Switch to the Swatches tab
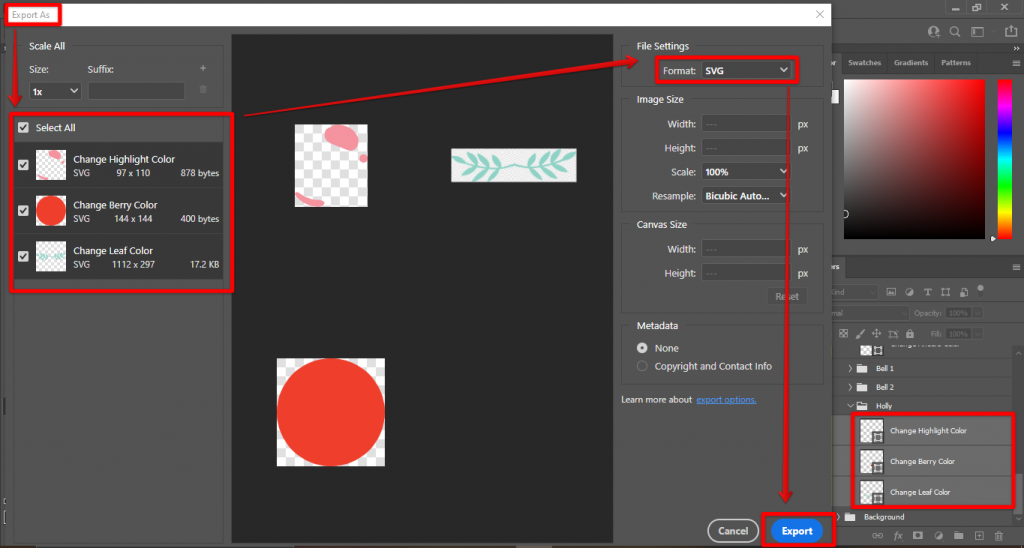Screen dimensions: 1024x548 [864, 63]
